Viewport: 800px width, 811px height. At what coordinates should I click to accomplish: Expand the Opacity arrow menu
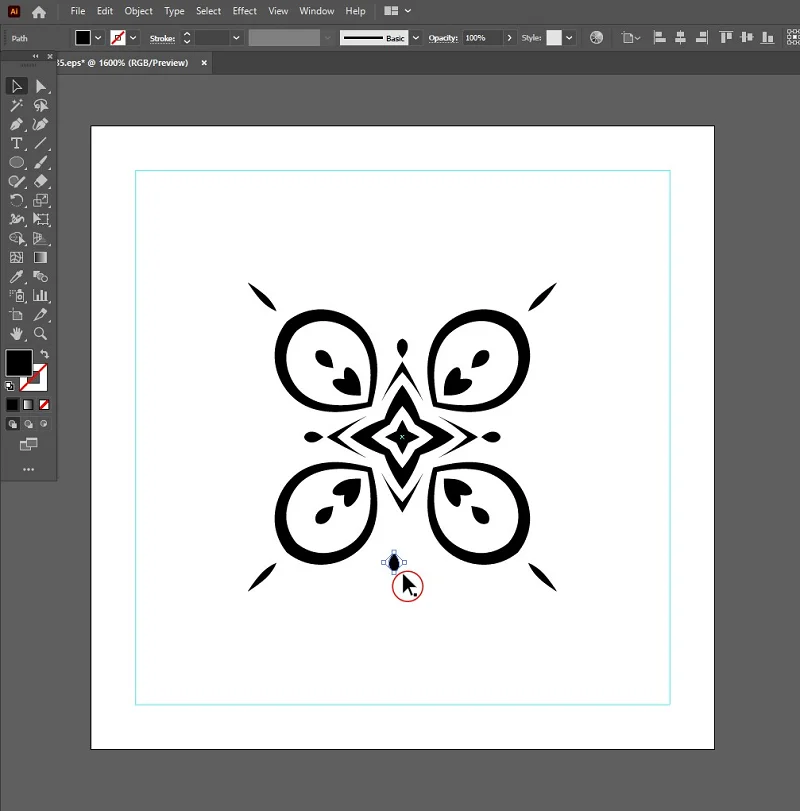pos(509,38)
